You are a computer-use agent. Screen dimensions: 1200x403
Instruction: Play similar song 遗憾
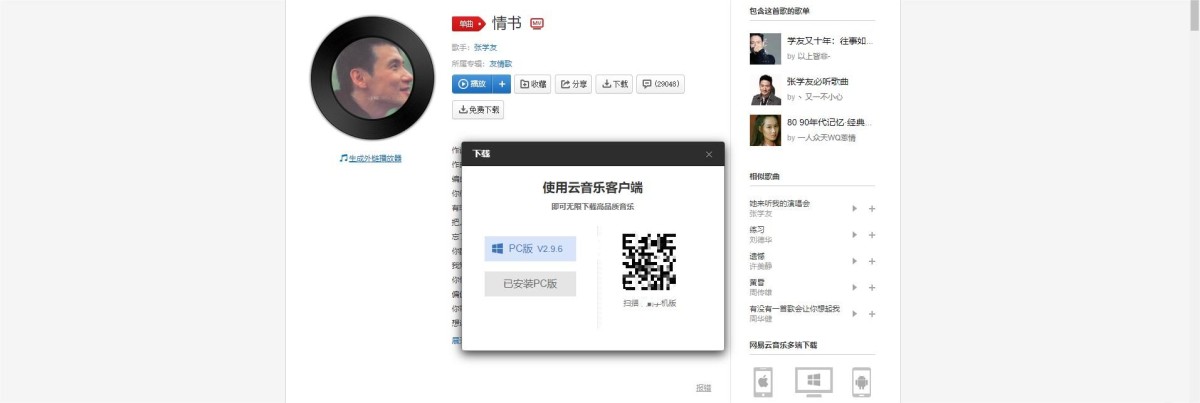point(854,260)
